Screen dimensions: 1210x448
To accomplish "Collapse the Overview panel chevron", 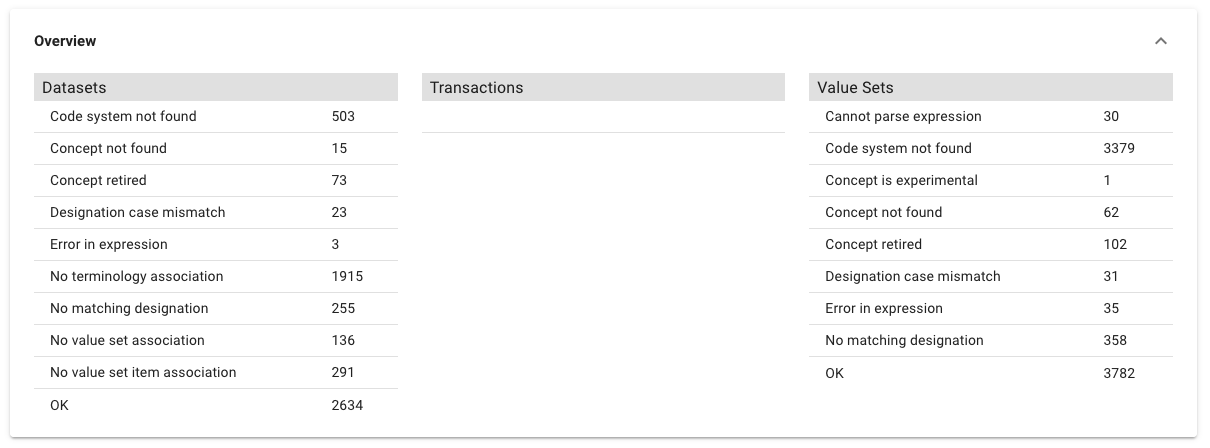I will coord(1160,41).
